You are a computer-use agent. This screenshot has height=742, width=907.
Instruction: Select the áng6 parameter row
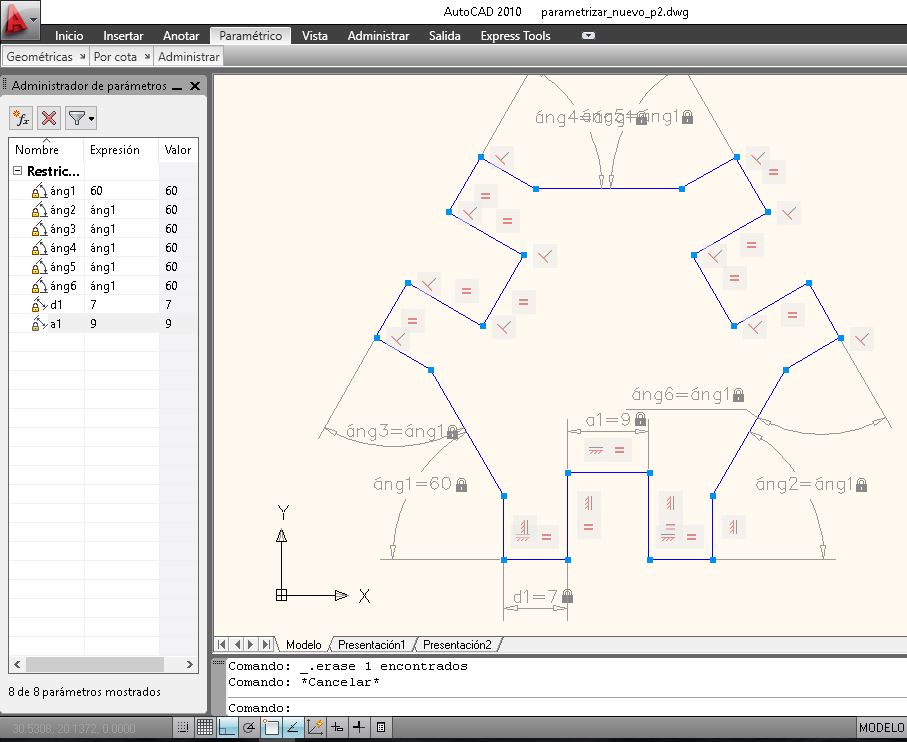[104, 286]
